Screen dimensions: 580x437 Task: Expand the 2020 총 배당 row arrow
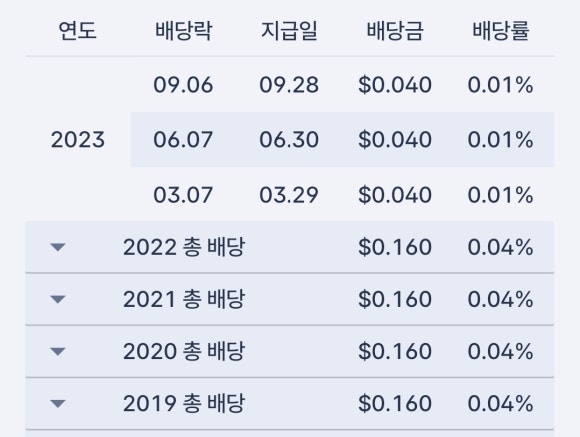[x=58, y=351]
